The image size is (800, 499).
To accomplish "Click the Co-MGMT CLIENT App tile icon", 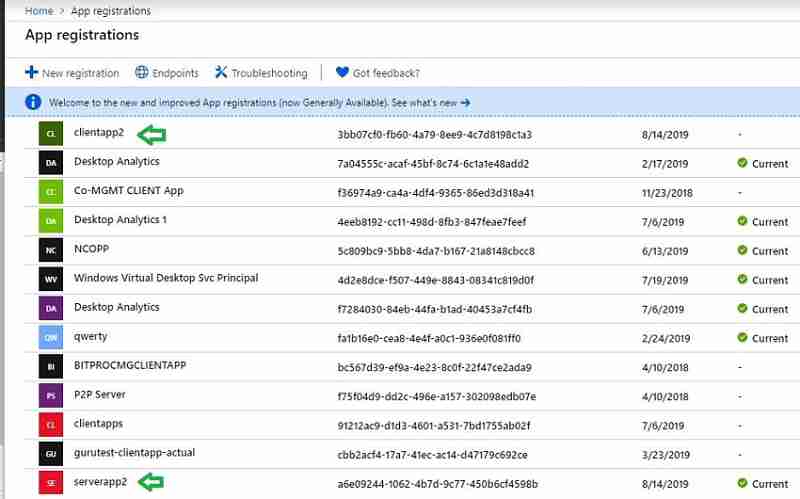I will pyautogui.click(x=51, y=192).
